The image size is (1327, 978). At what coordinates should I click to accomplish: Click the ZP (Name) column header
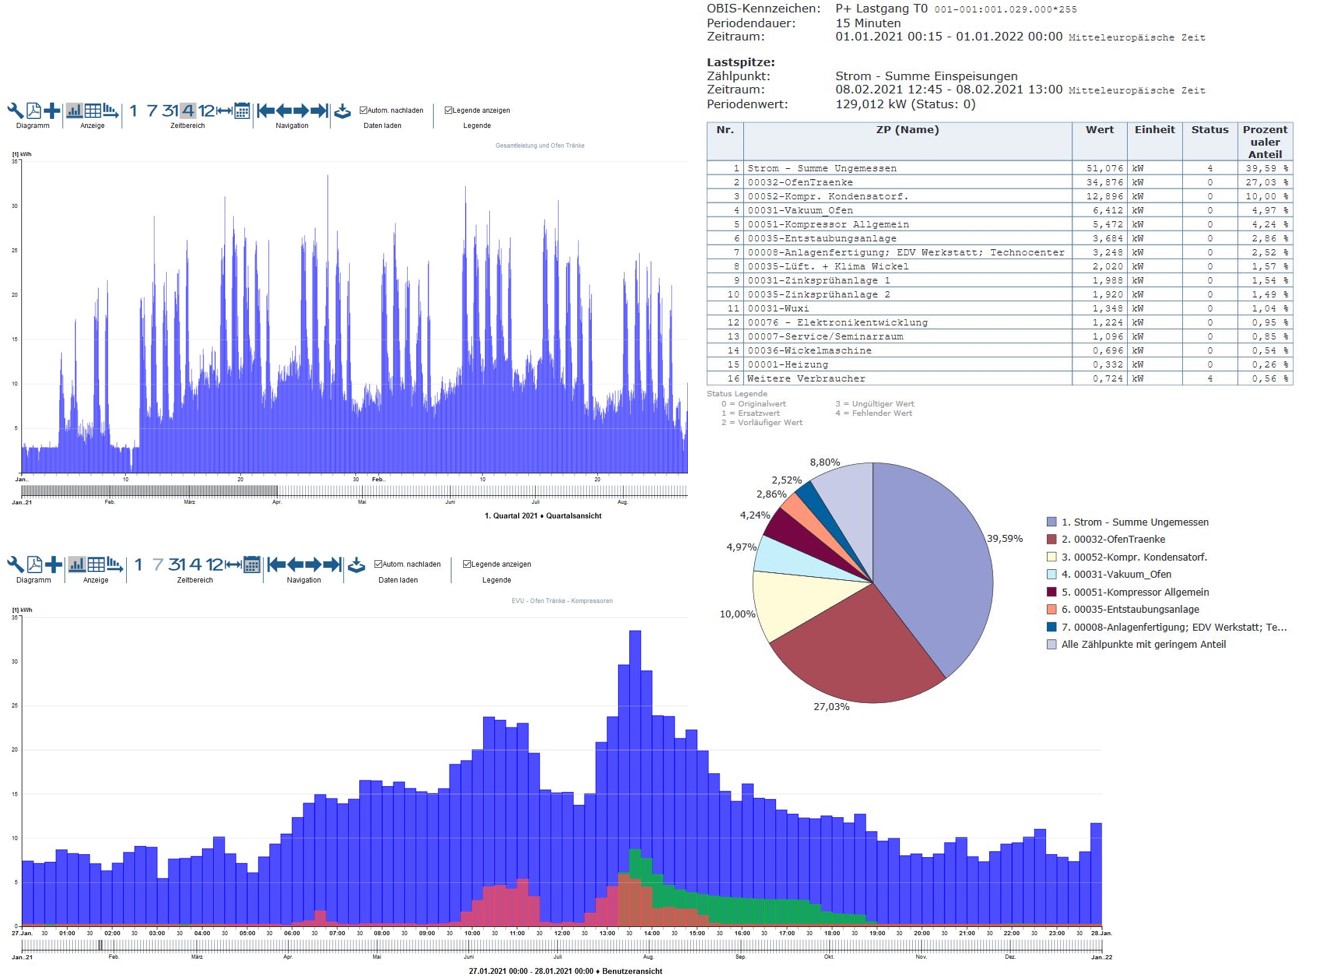(x=907, y=130)
